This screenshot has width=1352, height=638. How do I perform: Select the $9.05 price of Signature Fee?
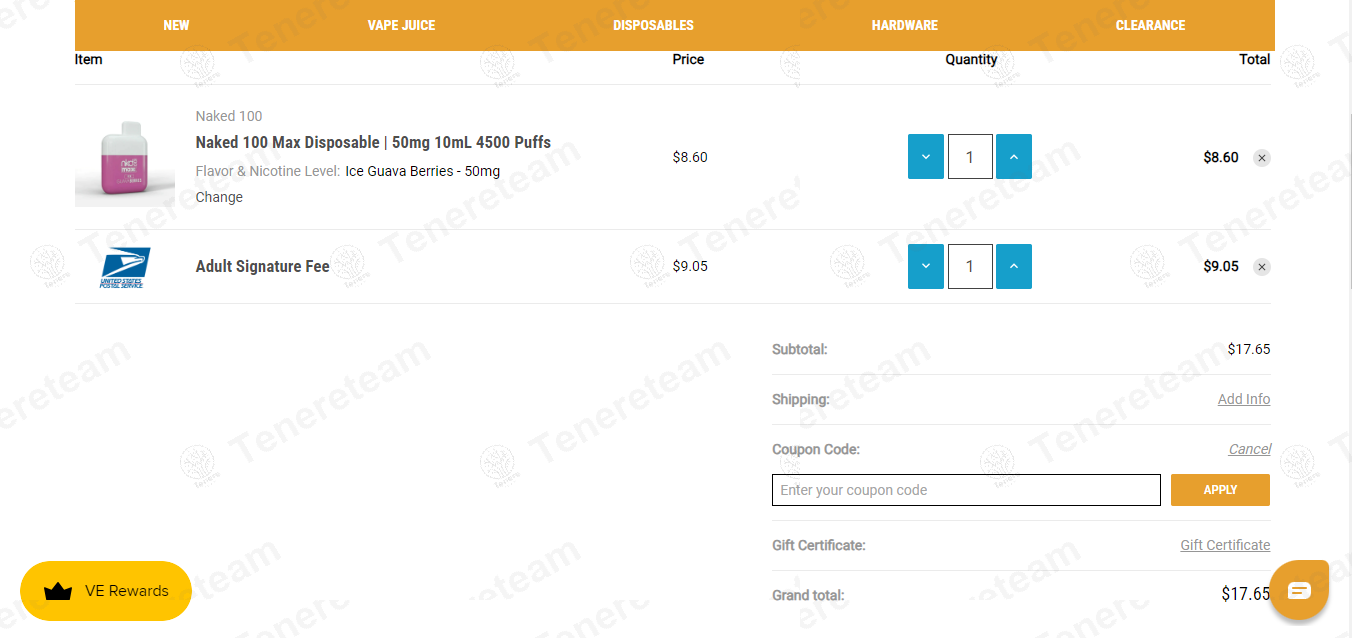(690, 266)
